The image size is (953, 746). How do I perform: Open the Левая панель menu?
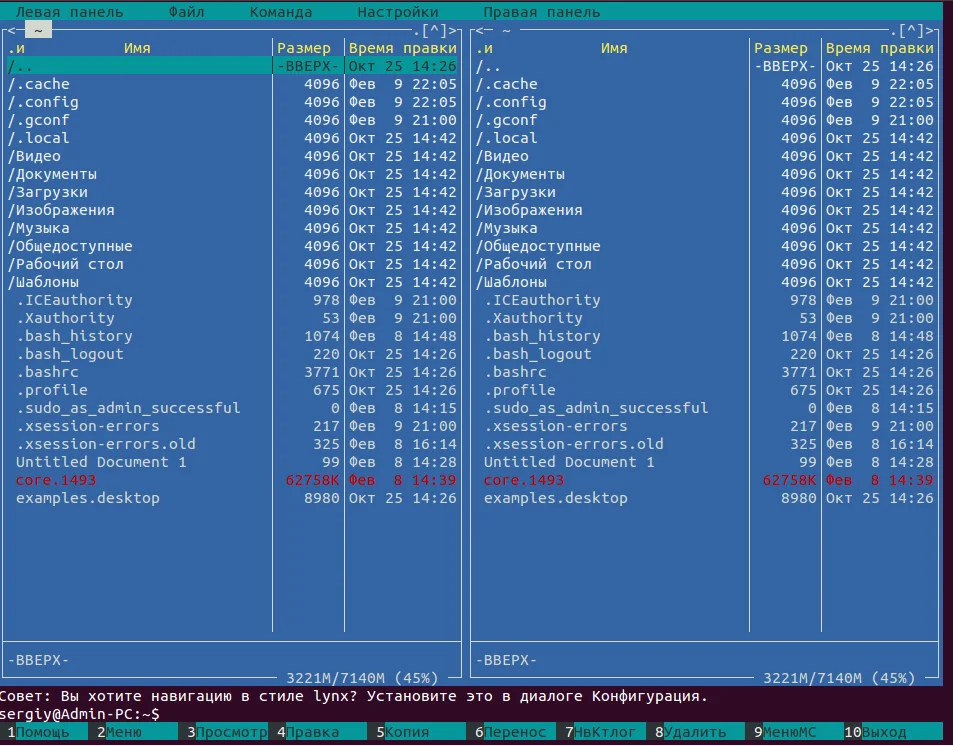point(70,12)
